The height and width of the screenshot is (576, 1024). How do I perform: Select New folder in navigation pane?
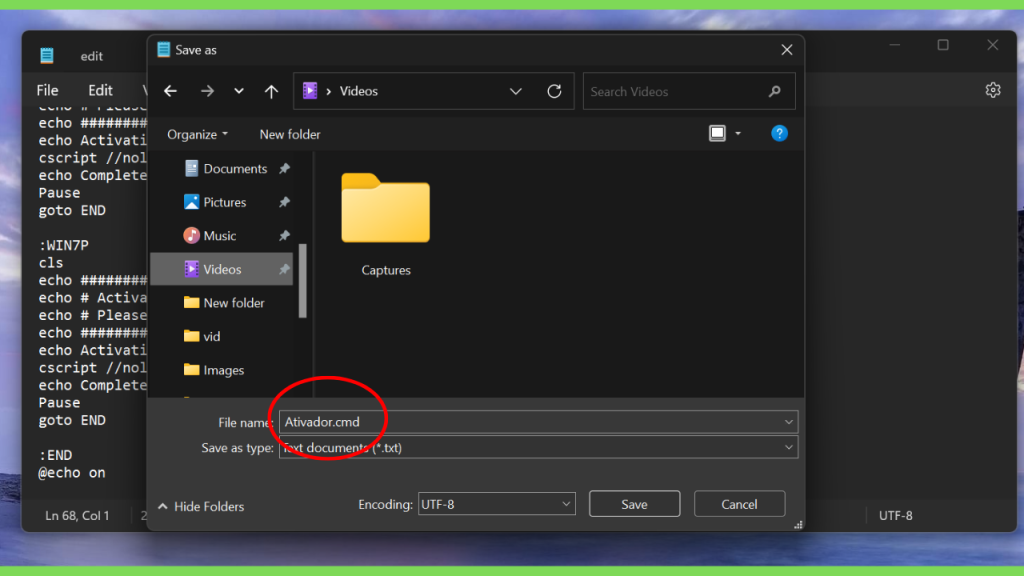tap(224, 303)
